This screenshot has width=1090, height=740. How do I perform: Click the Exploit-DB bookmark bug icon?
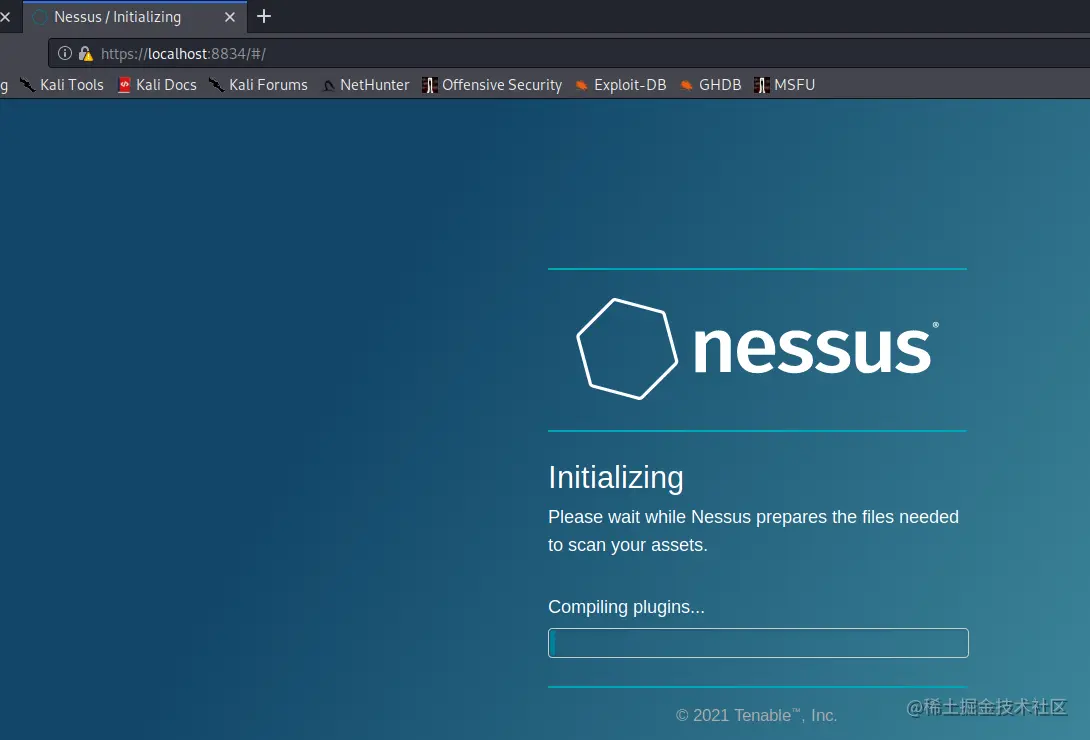[x=581, y=85]
